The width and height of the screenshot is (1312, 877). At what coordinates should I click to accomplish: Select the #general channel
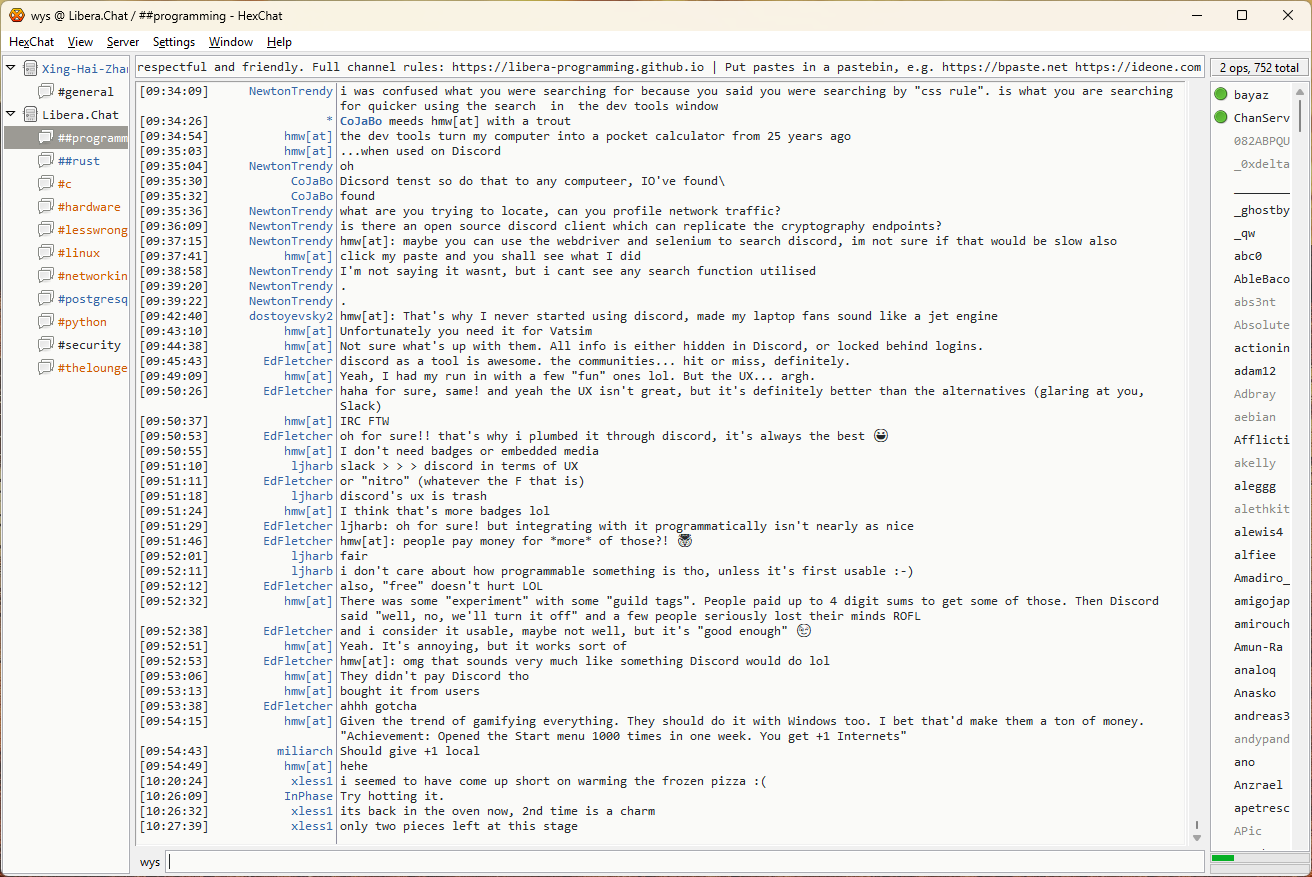coord(86,92)
